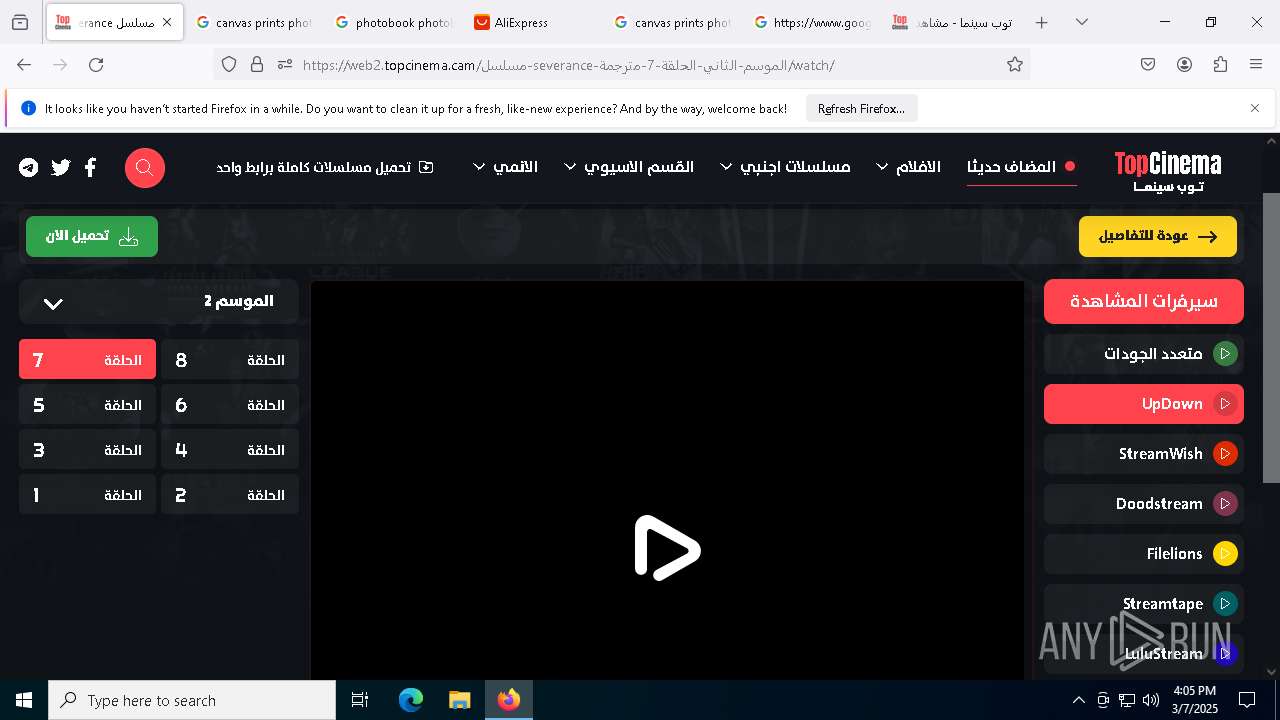
Task: Open the Facebook social icon
Action: click(90, 167)
